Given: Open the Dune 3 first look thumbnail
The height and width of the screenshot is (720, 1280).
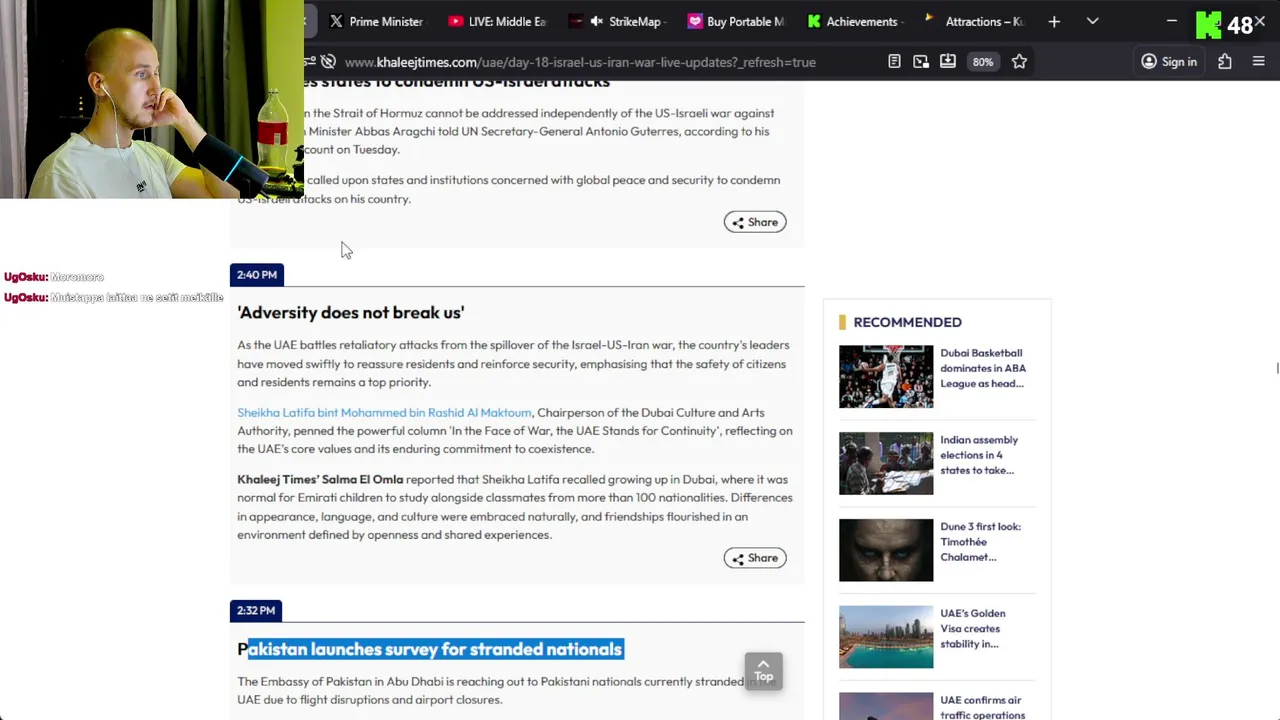Looking at the screenshot, I should tap(886, 550).
